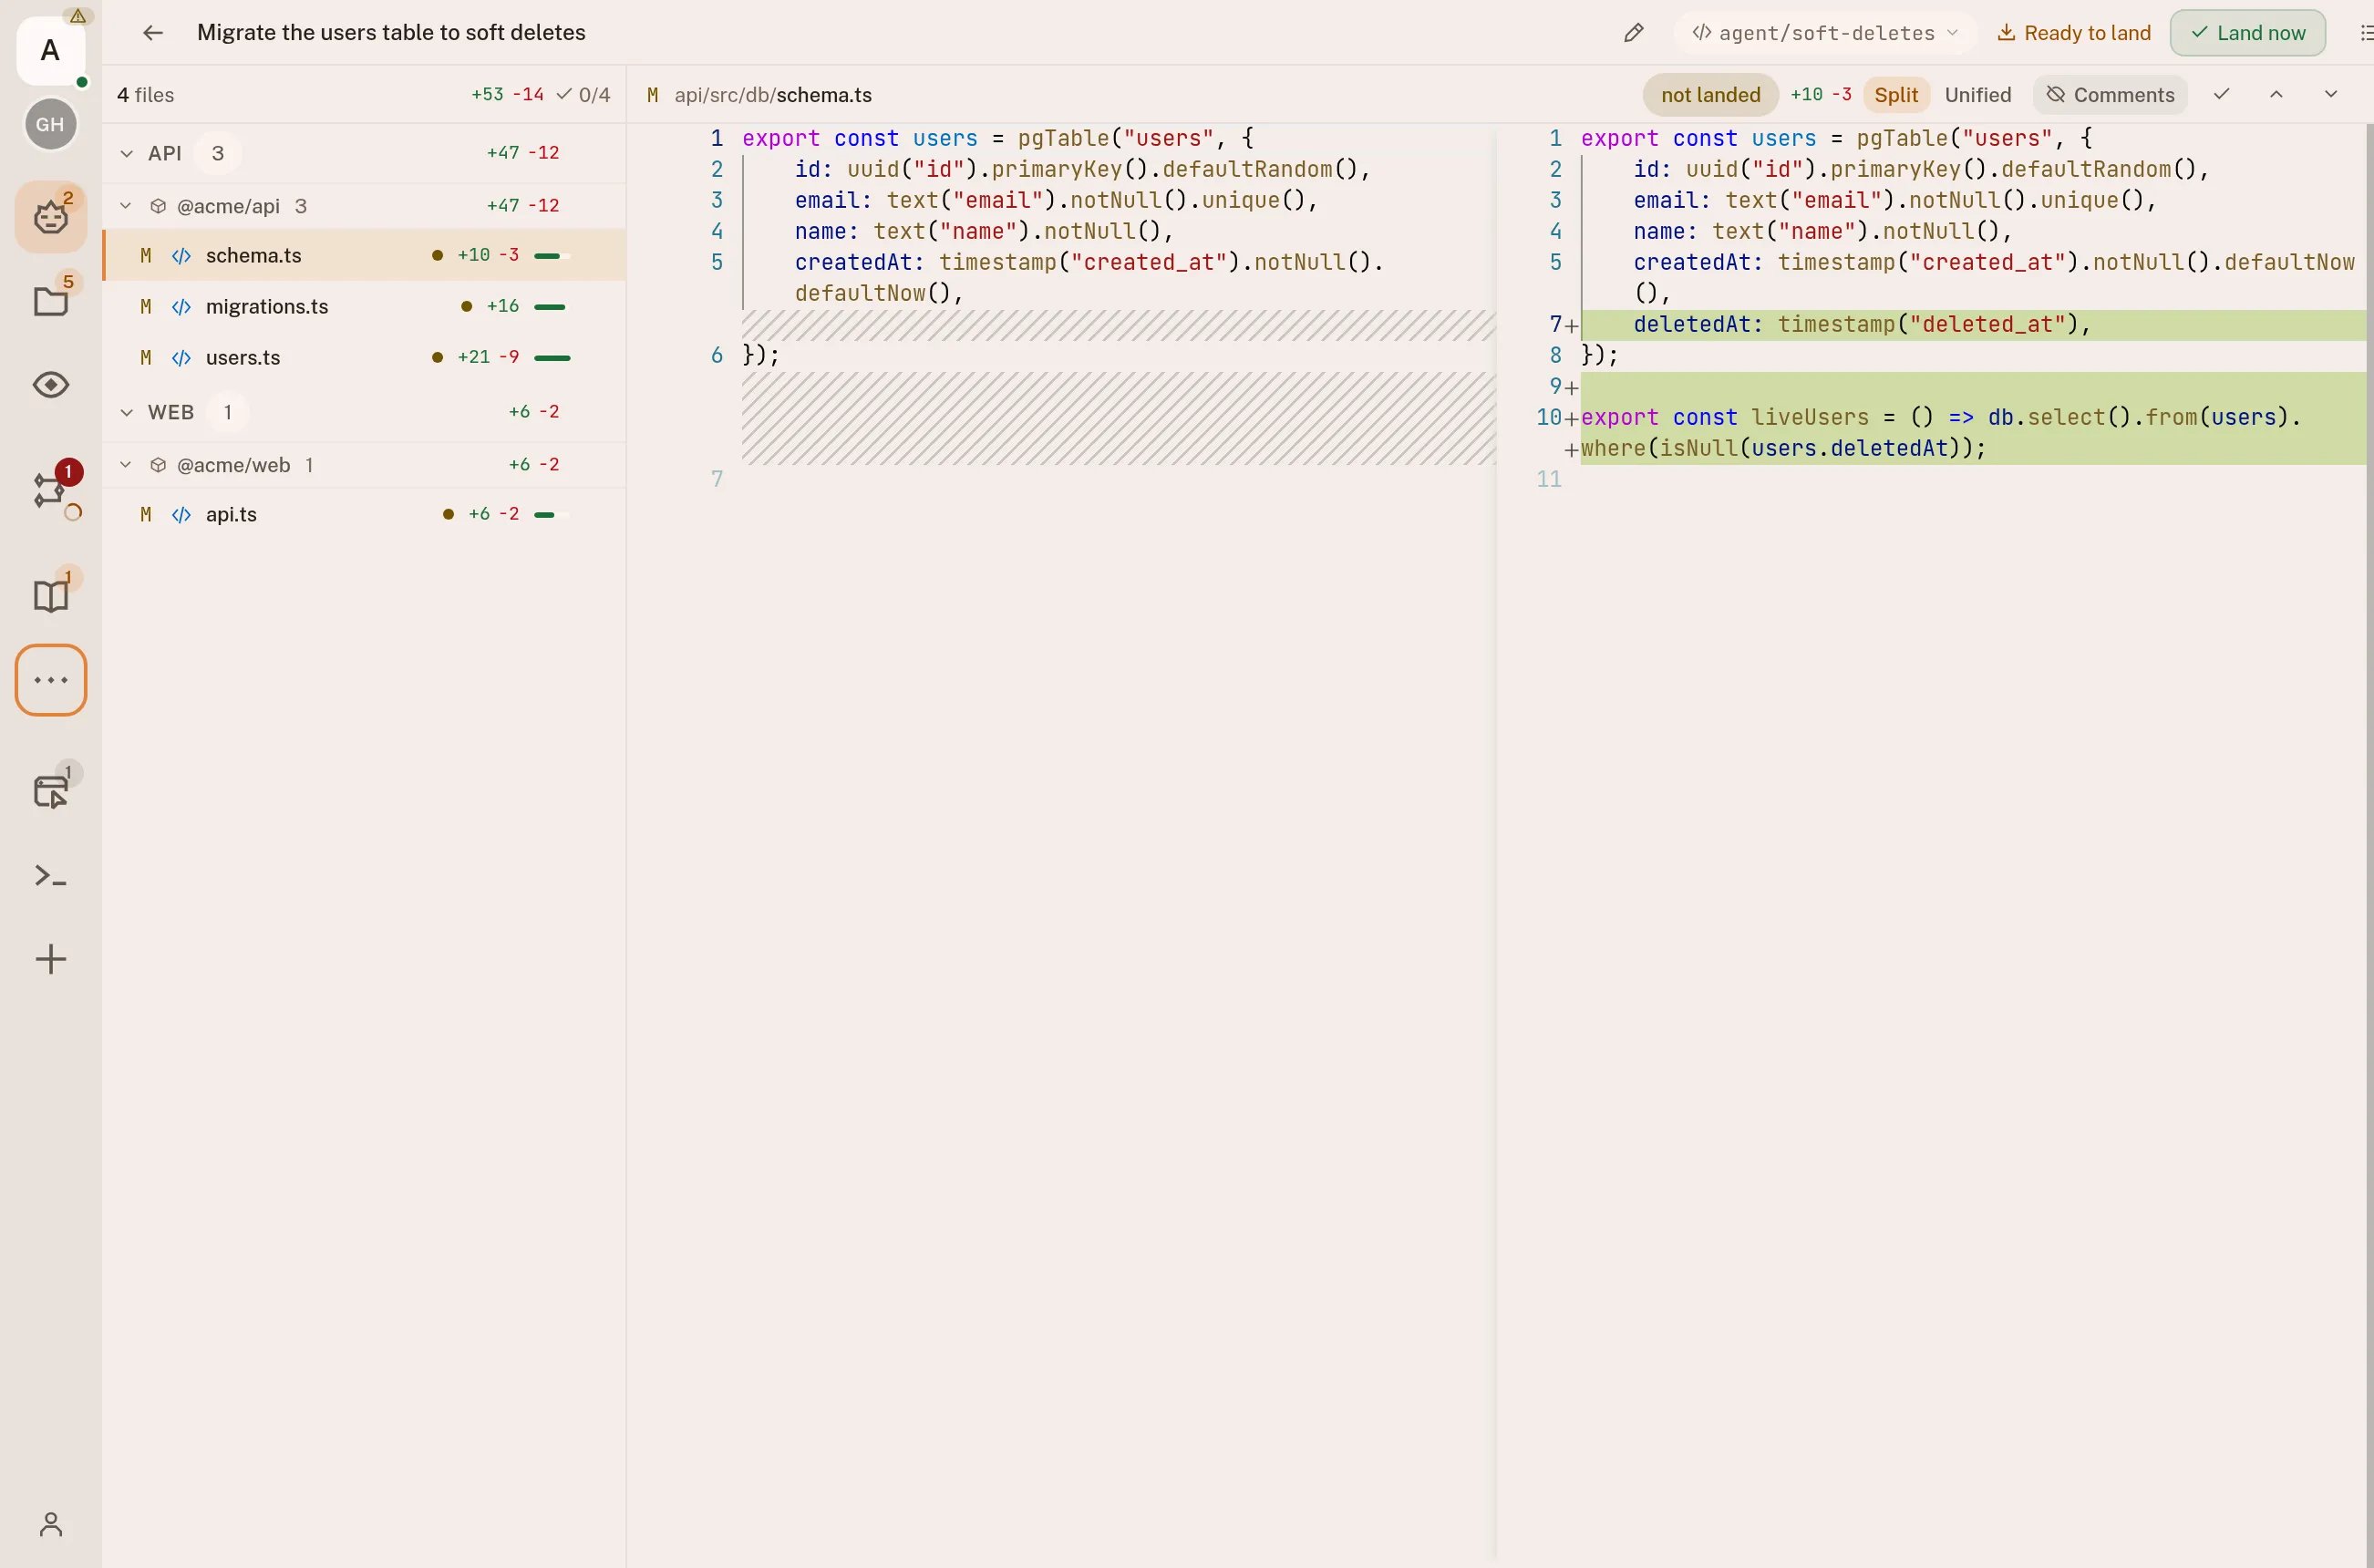Screen dimensions: 2374x1568
Task: Open the agents robot icon in sidebar
Action: tap(51, 216)
